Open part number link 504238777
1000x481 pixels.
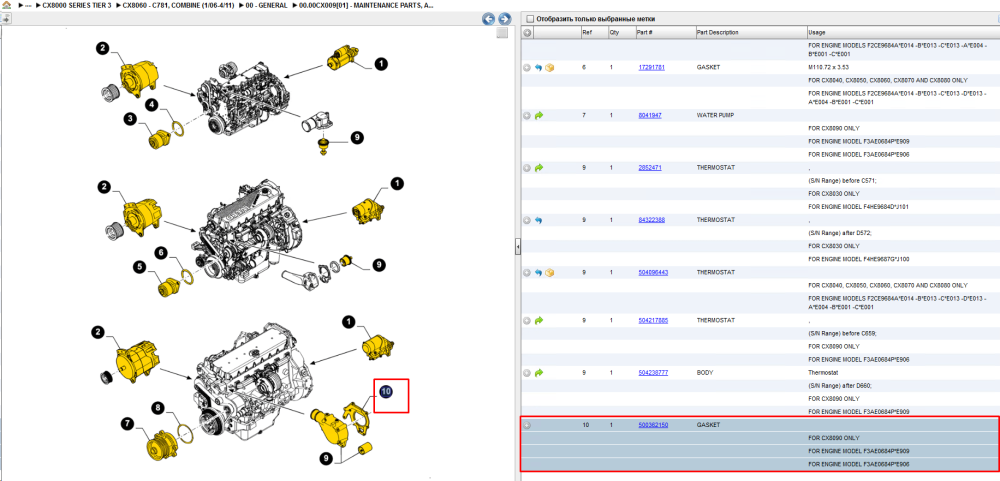pos(653,373)
